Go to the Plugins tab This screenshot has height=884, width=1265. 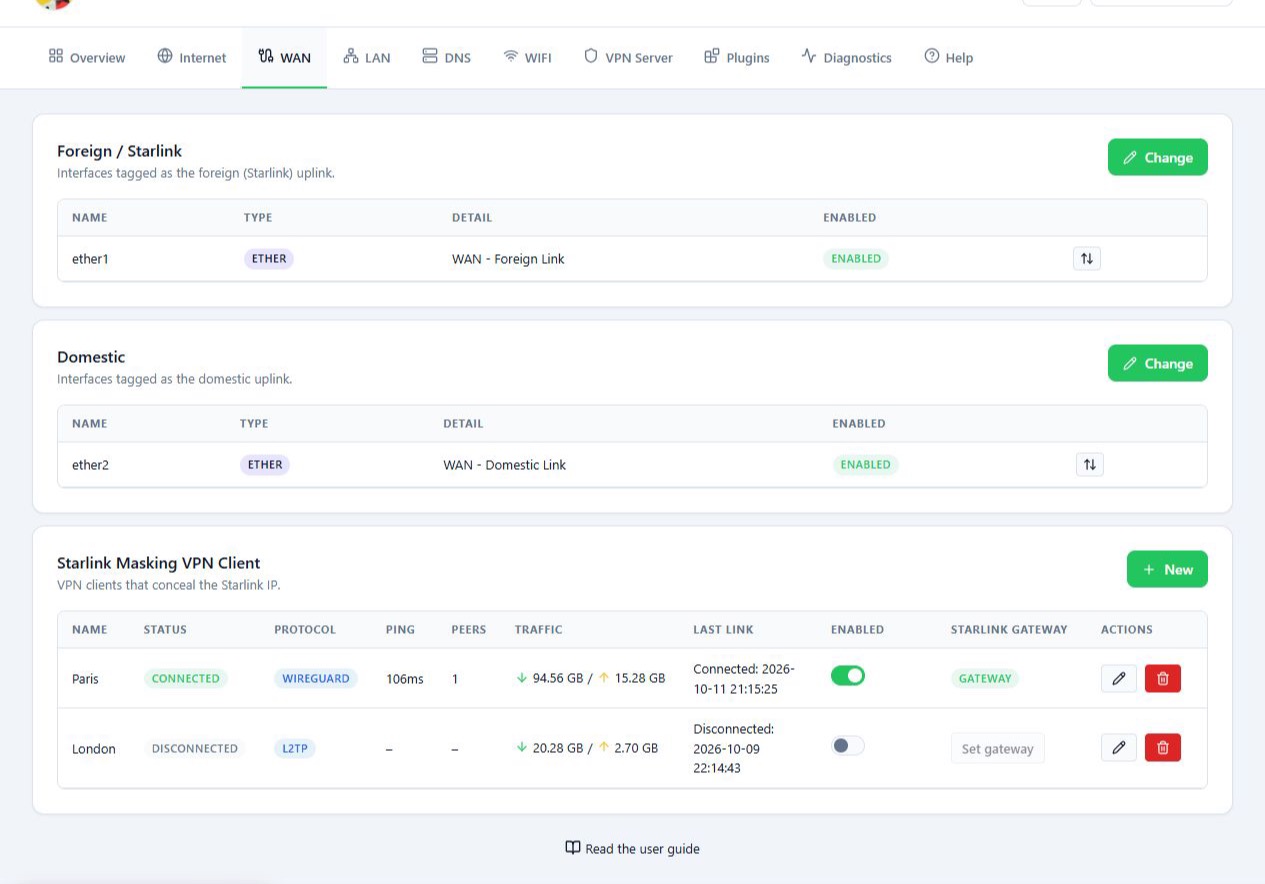coord(737,57)
